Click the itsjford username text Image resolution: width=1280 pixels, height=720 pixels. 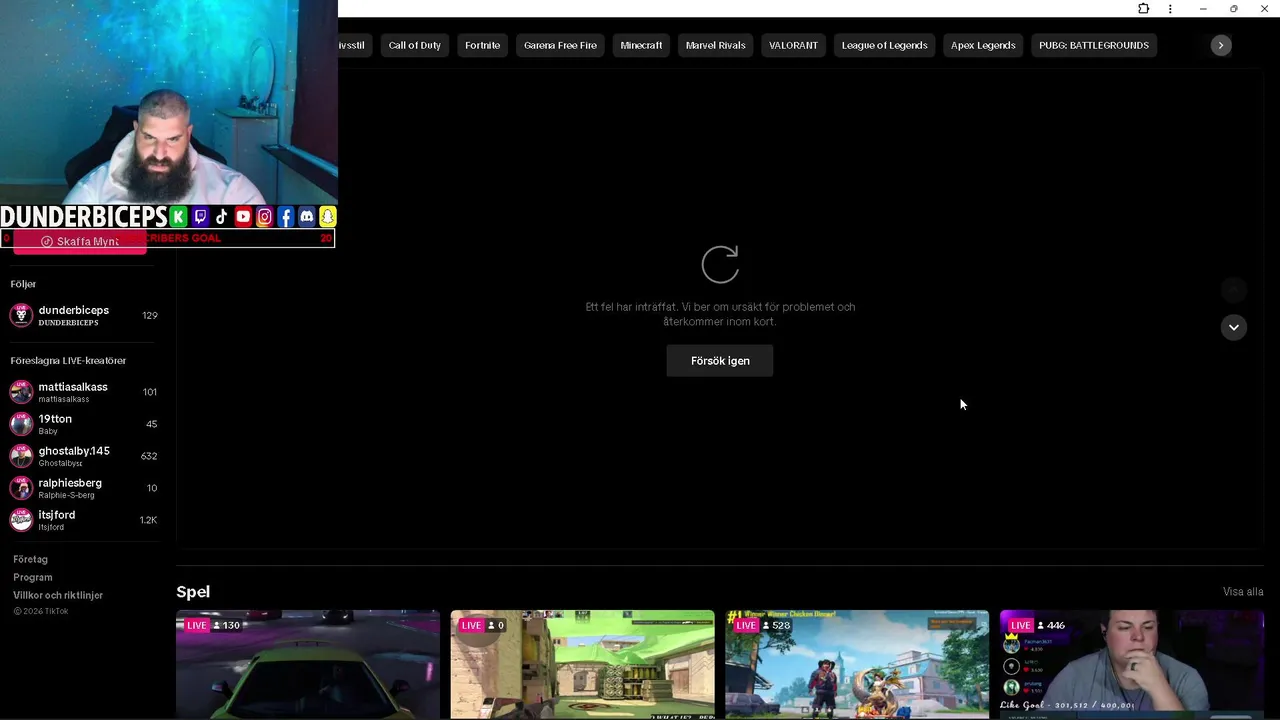57,515
